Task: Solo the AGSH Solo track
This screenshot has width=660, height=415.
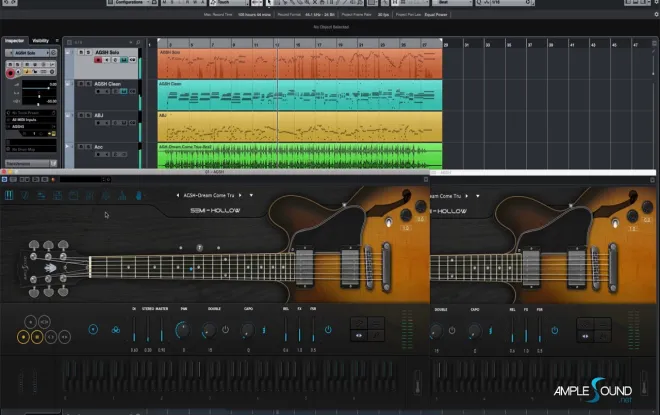Action: 88,52
